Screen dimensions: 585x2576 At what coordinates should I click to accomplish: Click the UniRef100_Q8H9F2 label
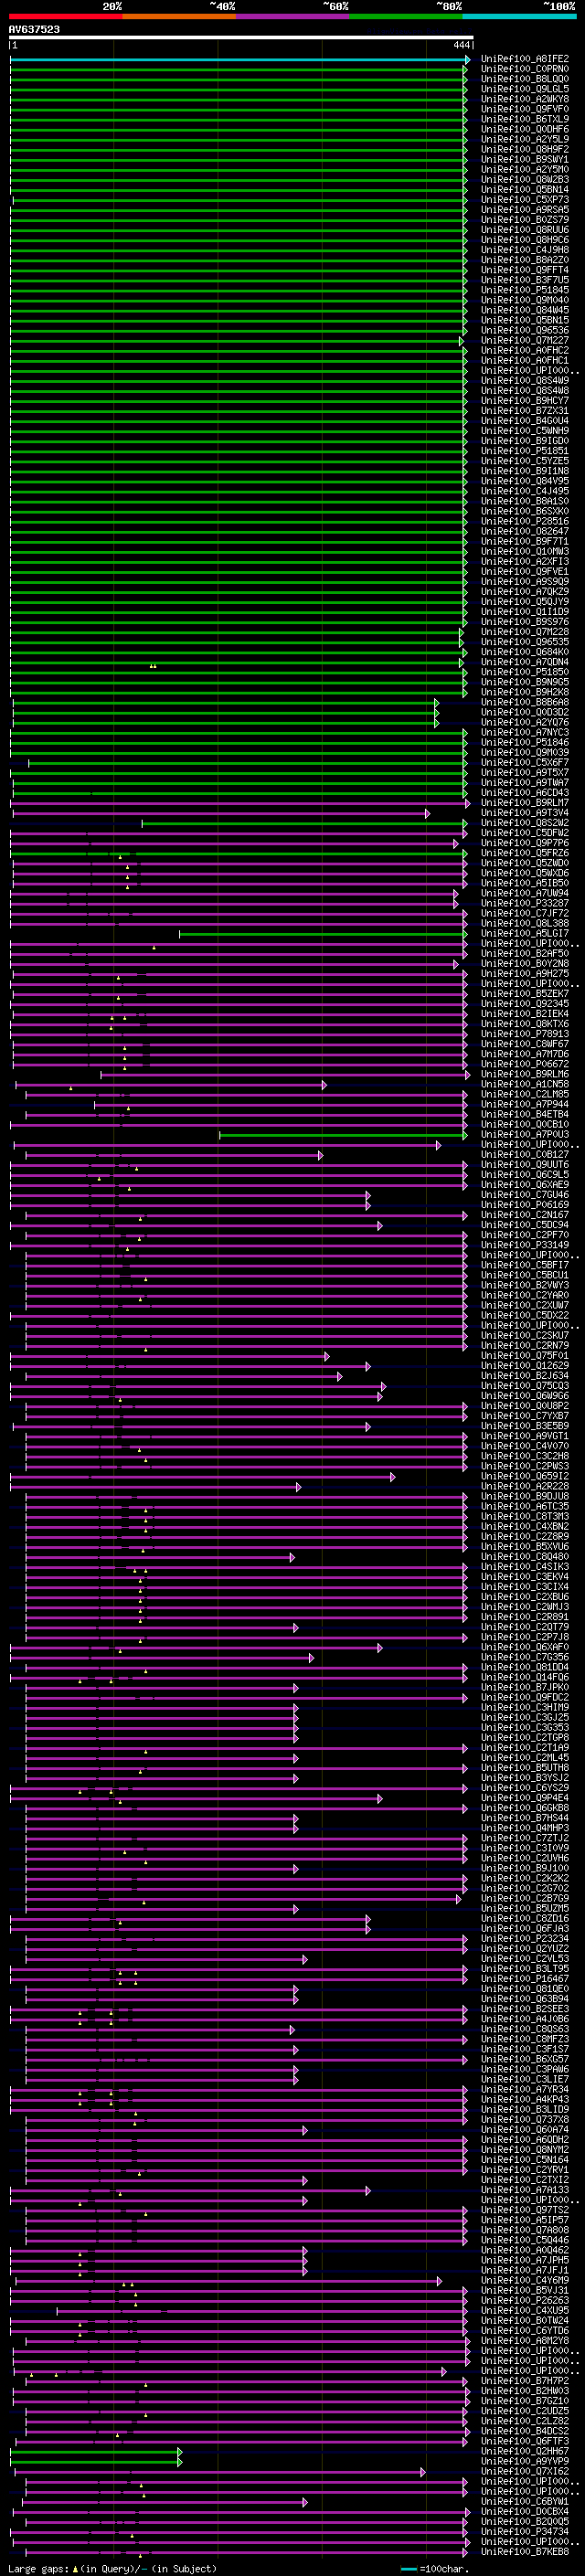pyautogui.click(x=525, y=149)
